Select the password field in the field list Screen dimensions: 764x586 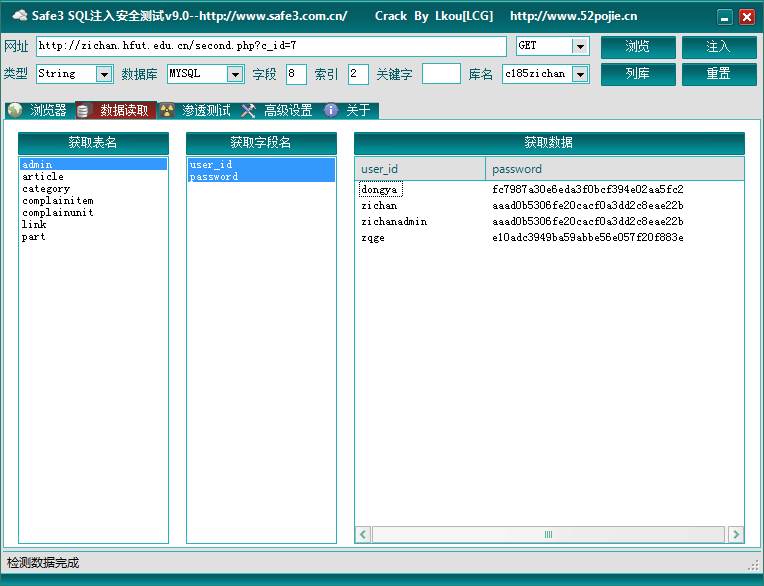point(261,176)
